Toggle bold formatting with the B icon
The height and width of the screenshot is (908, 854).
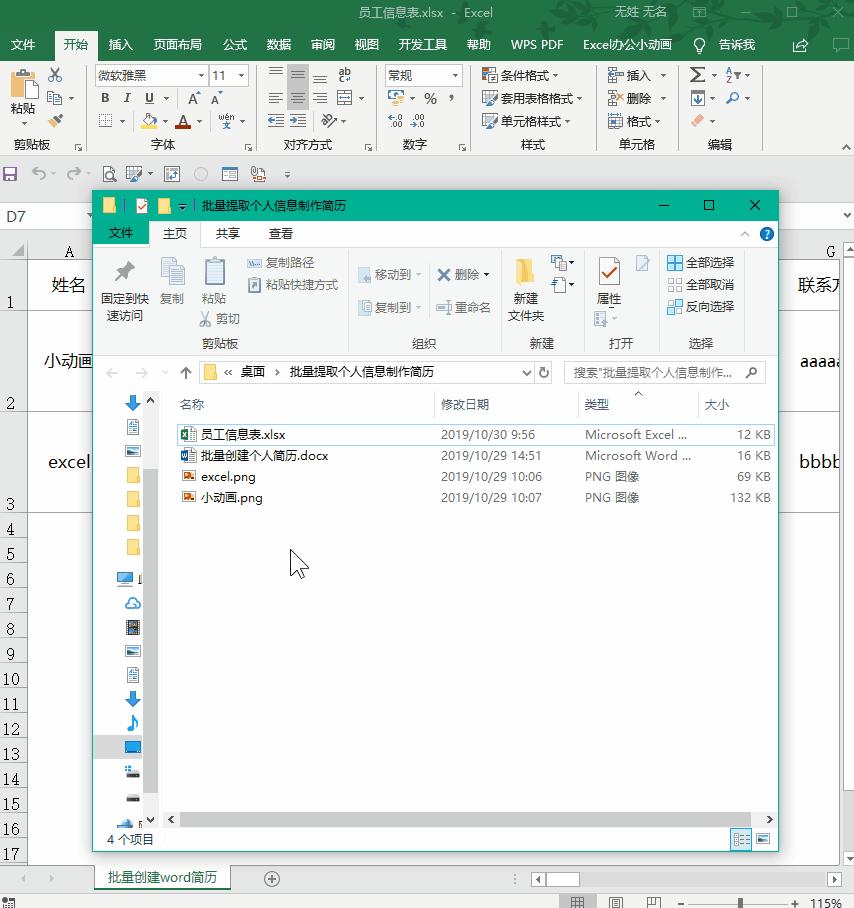coord(104,99)
